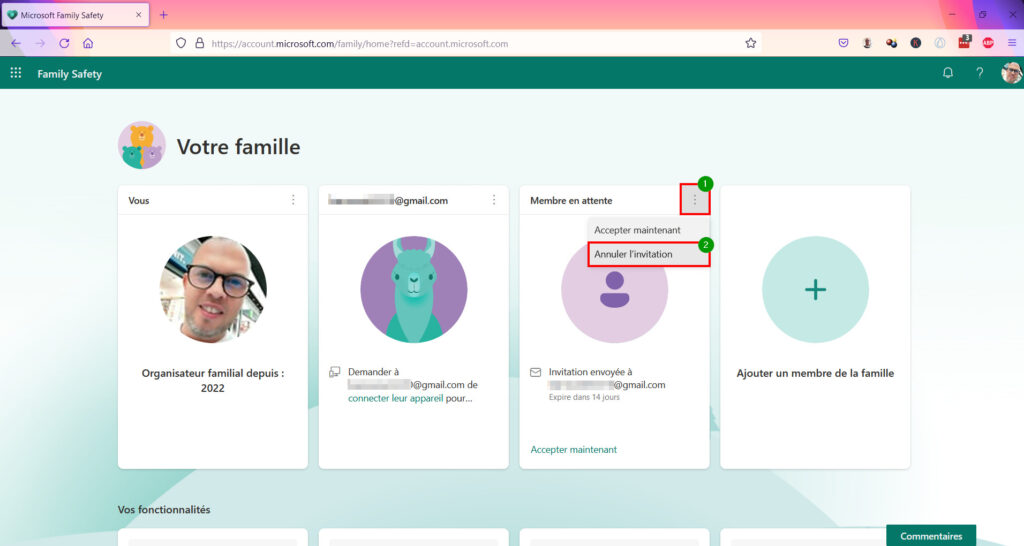Save the page to Pocket

pyautogui.click(x=843, y=43)
